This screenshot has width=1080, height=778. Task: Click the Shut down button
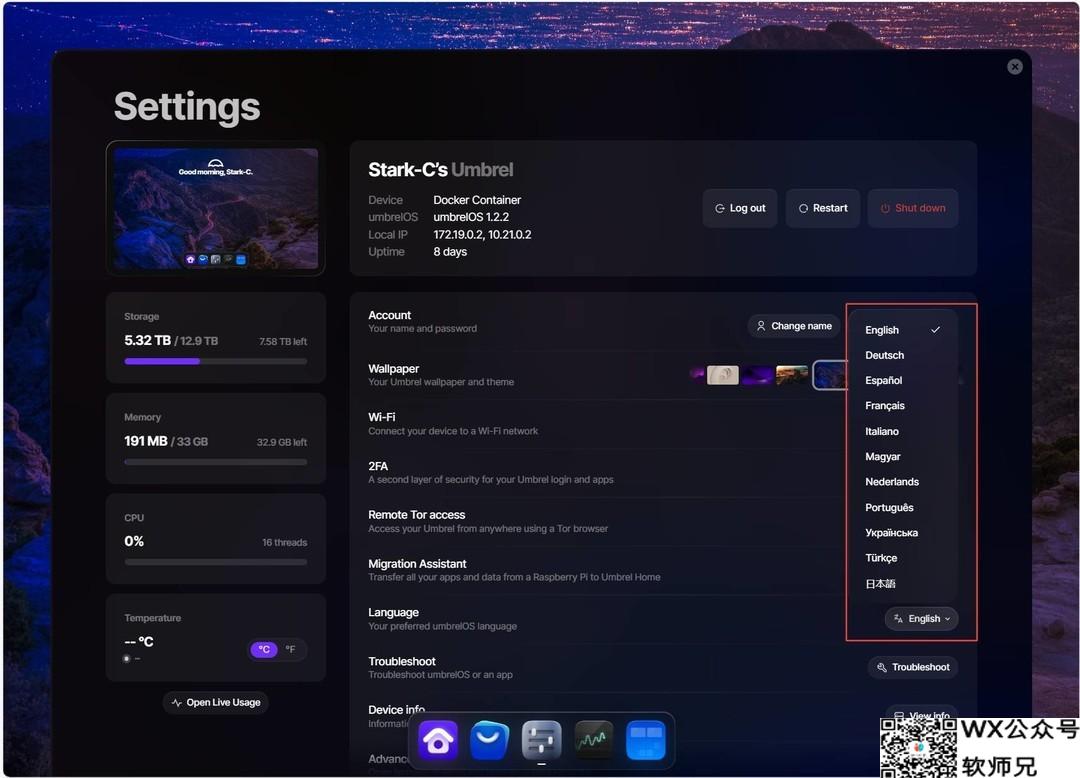coord(913,208)
